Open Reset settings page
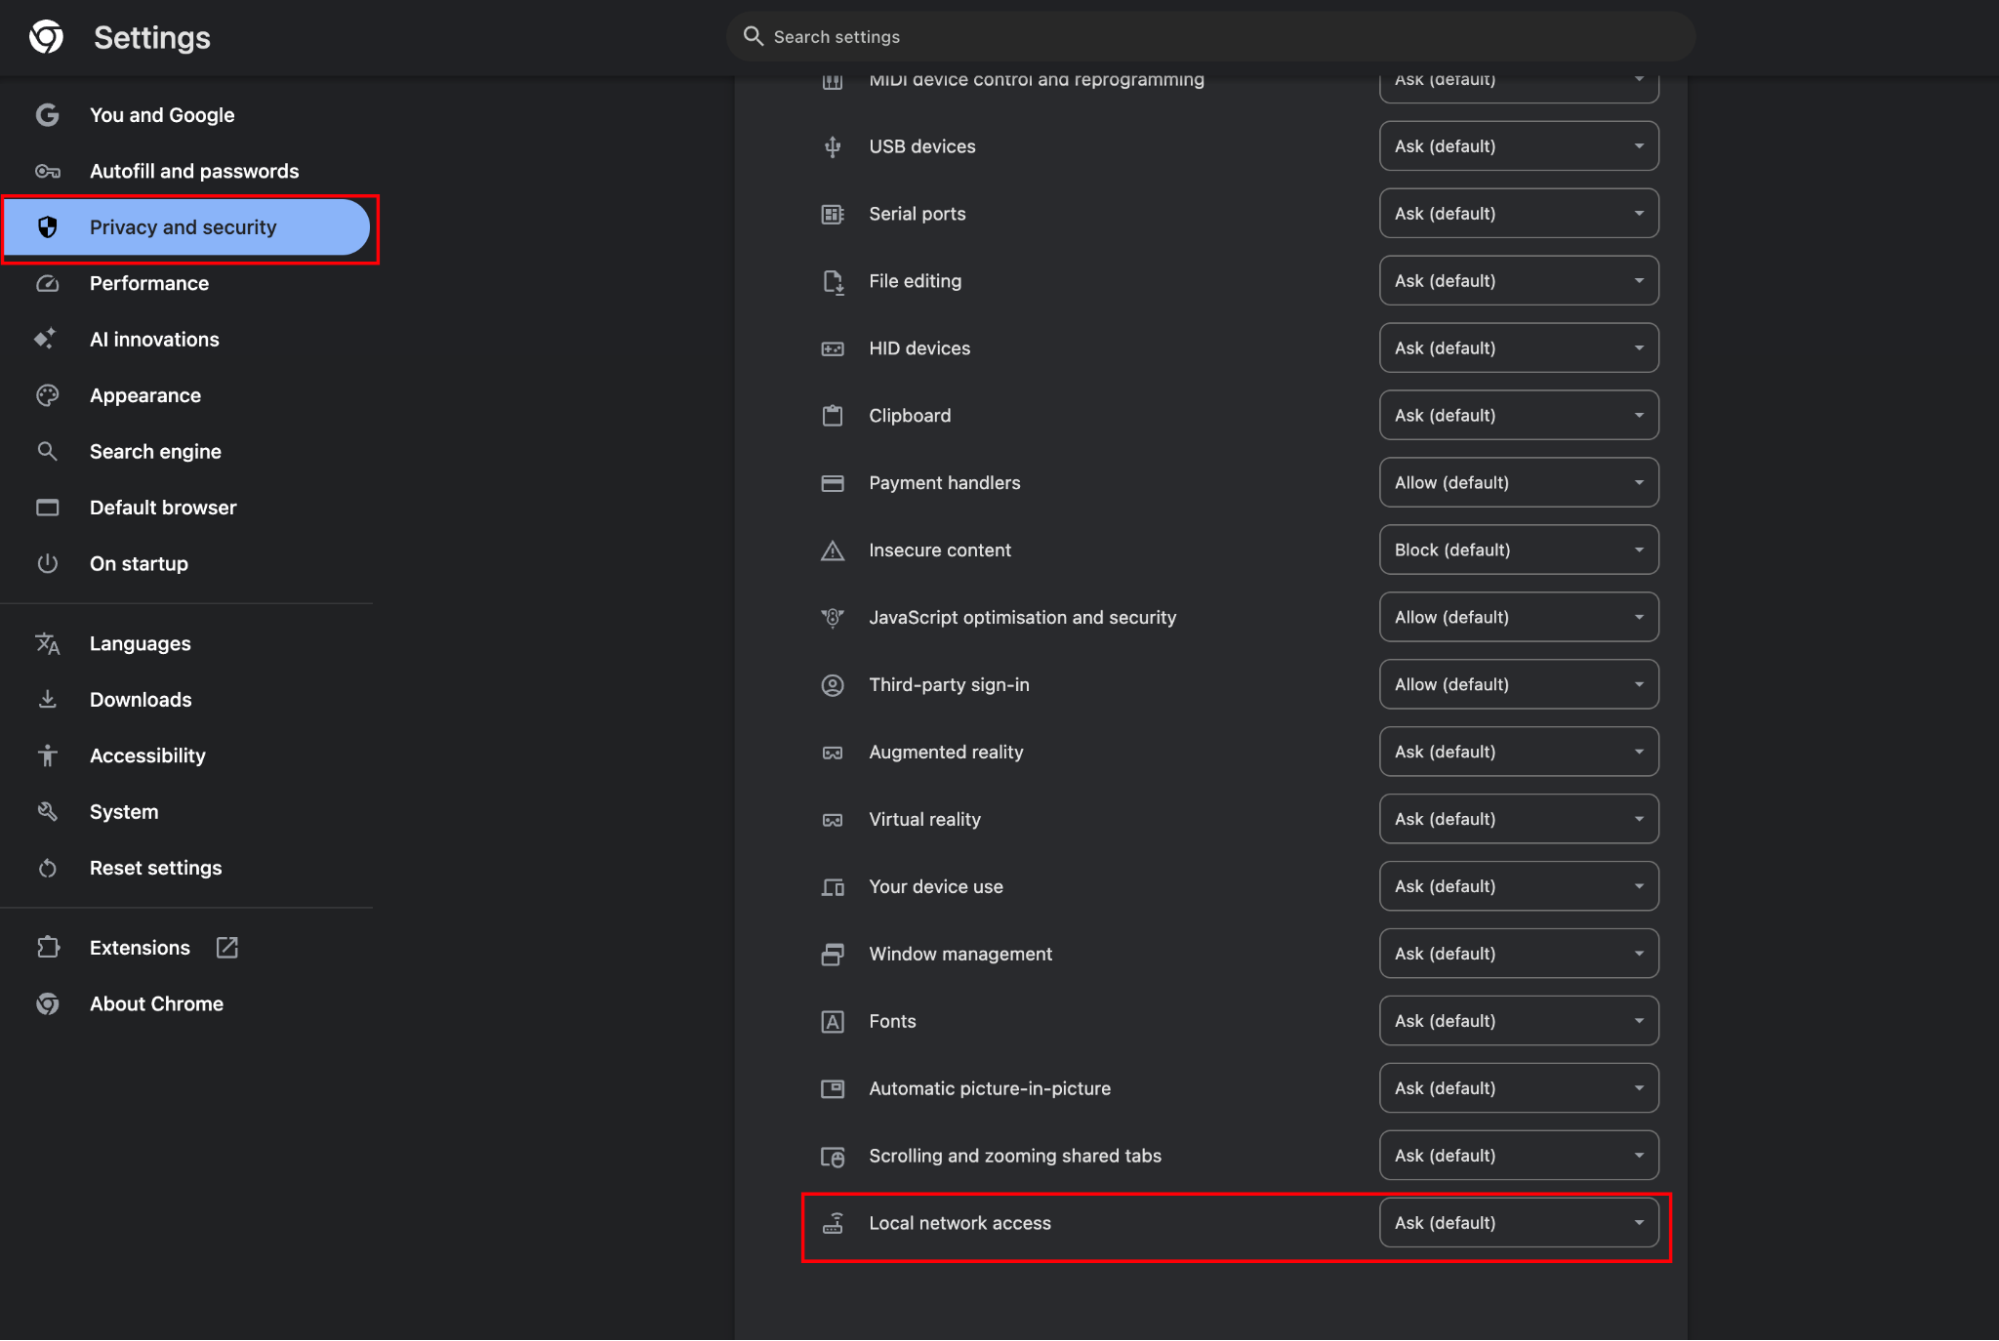 (x=155, y=868)
